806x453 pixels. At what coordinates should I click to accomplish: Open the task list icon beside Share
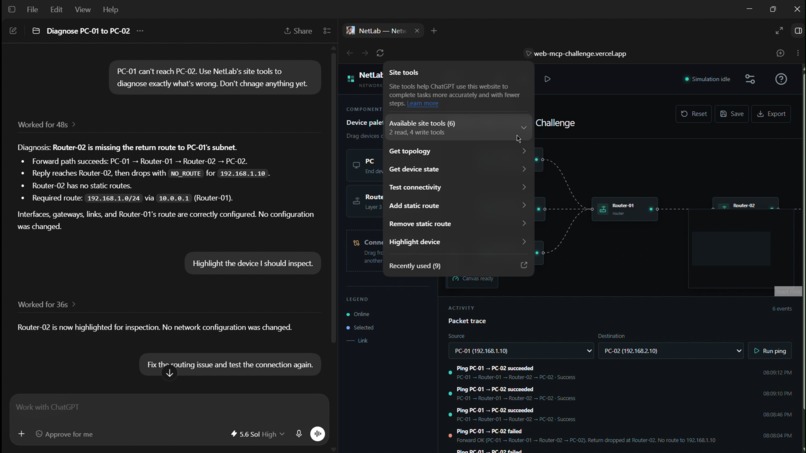pos(327,31)
